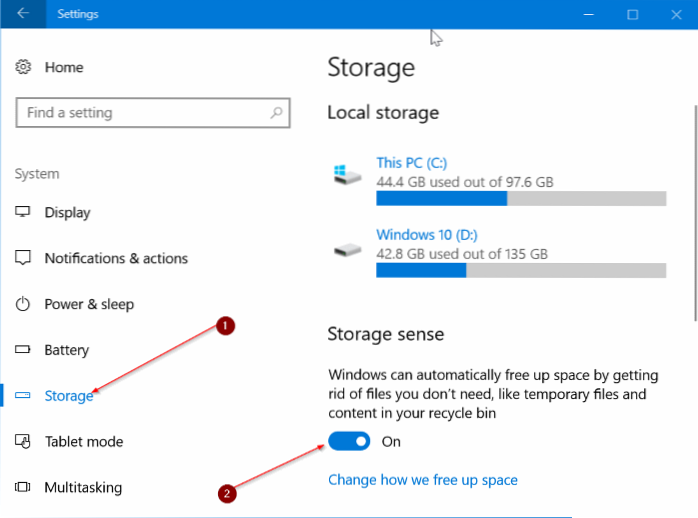Viewport: 698px width, 518px height.
Task: Click the back arrow in title bar
Action: tap(23, 15)
